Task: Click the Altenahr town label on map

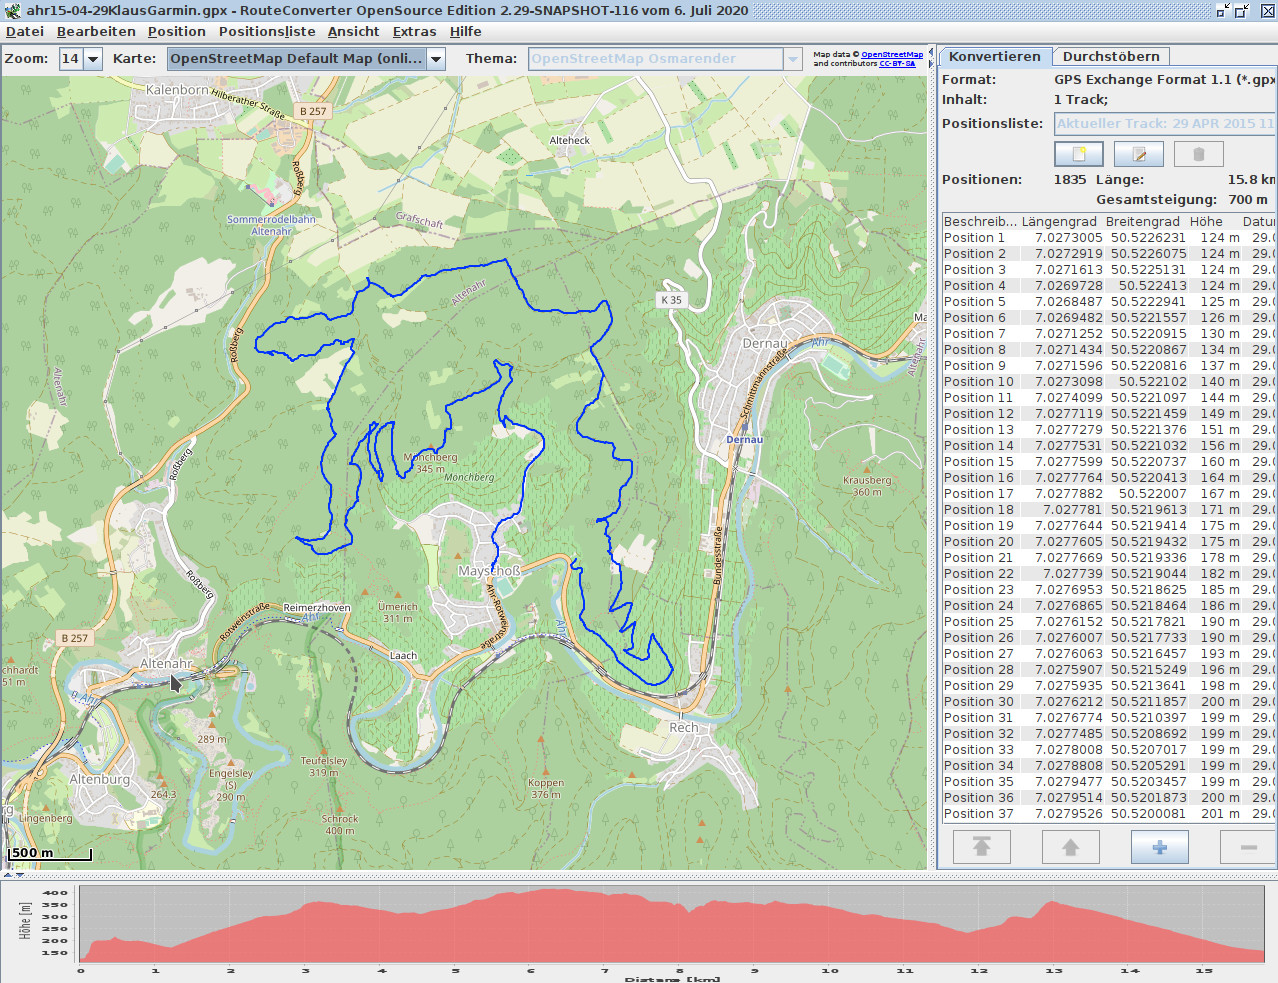Action: 166,663
